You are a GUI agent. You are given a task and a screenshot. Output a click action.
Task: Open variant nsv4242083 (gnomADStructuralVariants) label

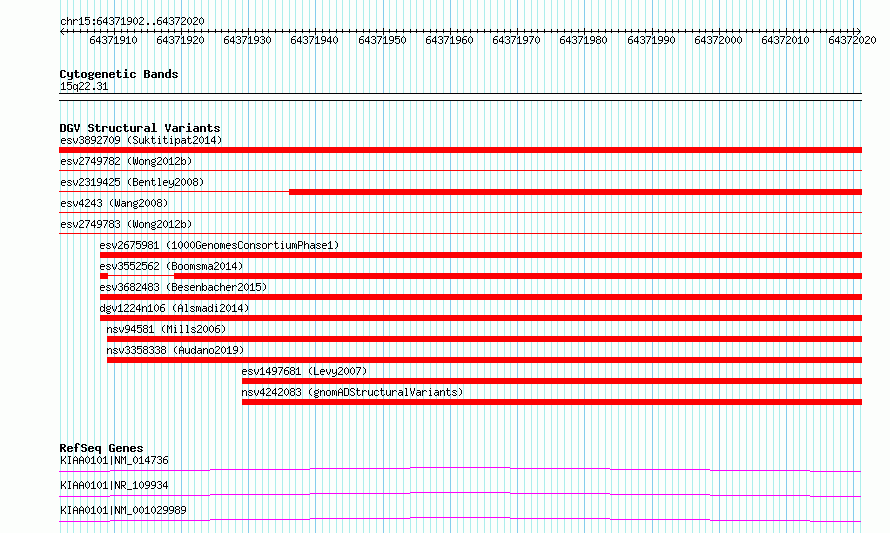352,392
